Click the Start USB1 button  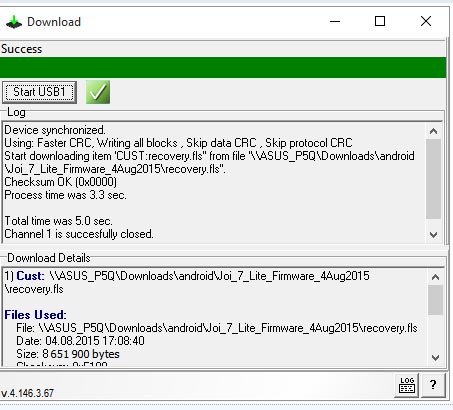pos(39,92)
